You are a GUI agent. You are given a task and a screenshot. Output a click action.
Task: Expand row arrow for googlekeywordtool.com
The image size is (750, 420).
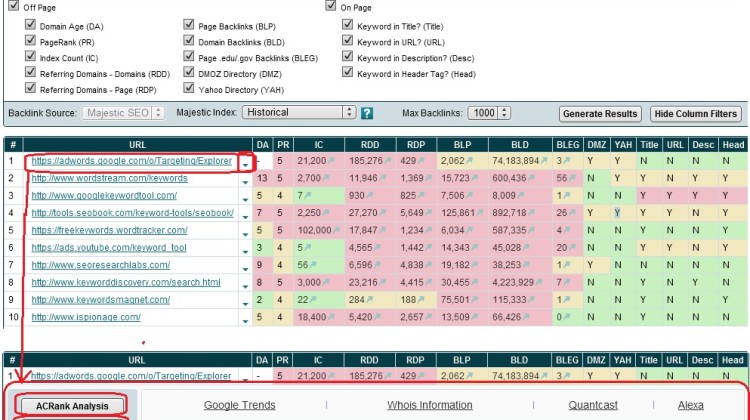pyautogui.click(x=245, y=199)
